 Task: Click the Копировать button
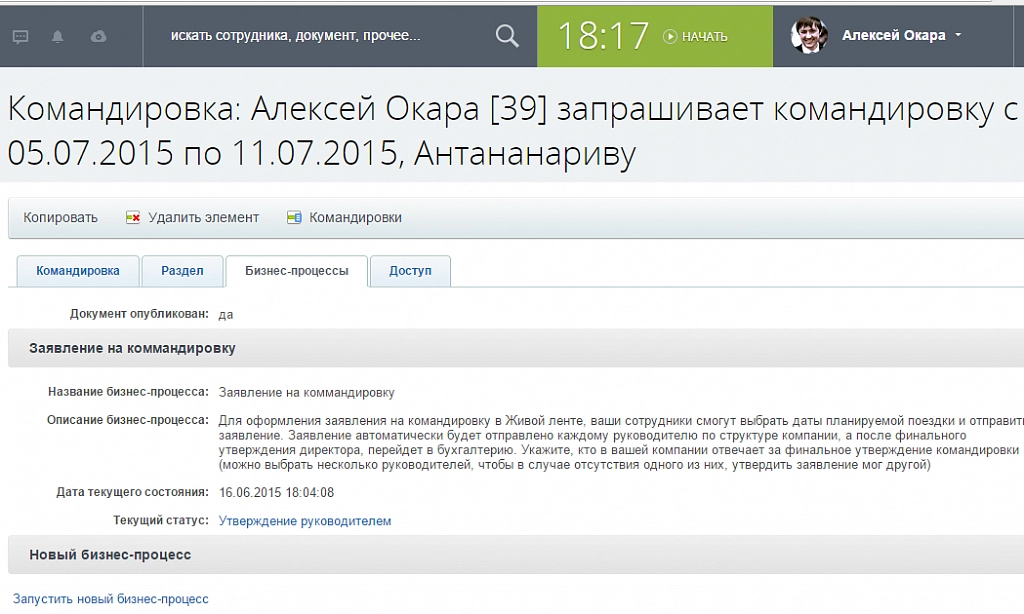60,217
